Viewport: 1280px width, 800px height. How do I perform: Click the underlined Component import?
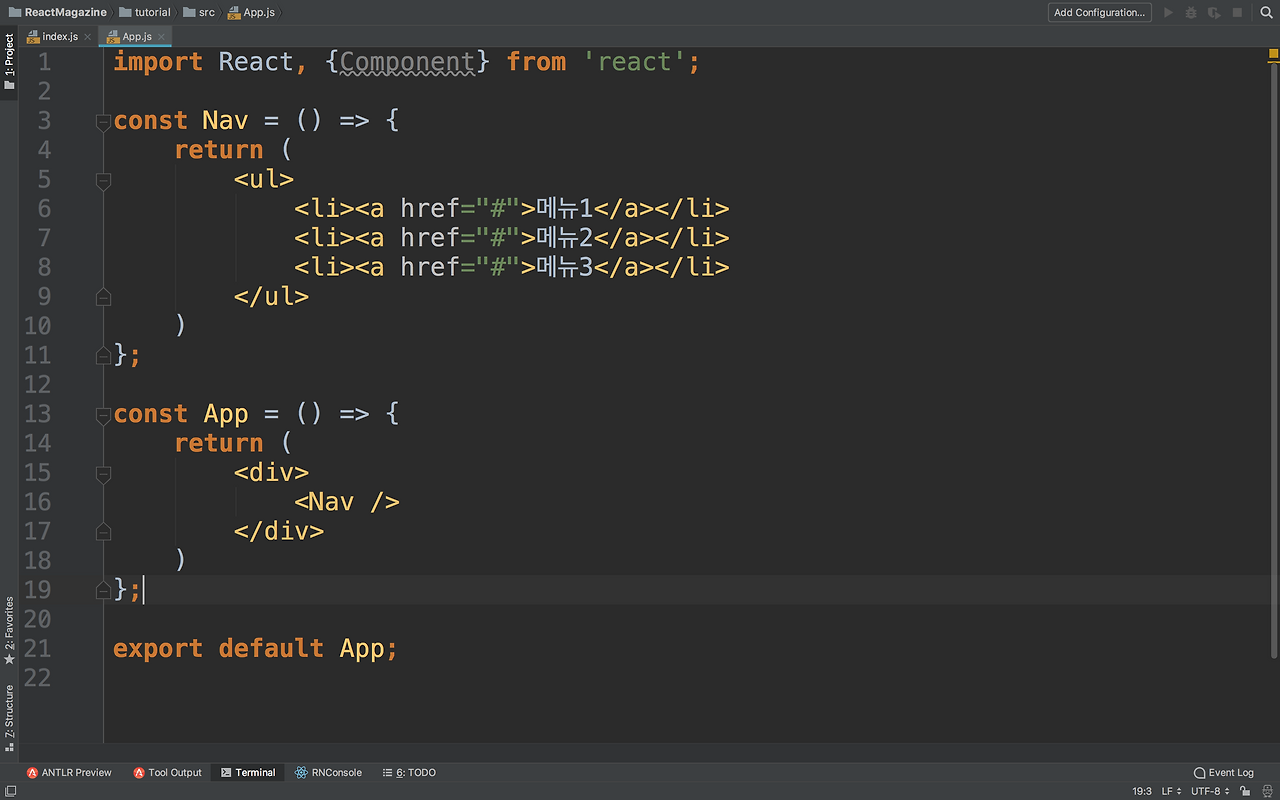click(407, 62)
